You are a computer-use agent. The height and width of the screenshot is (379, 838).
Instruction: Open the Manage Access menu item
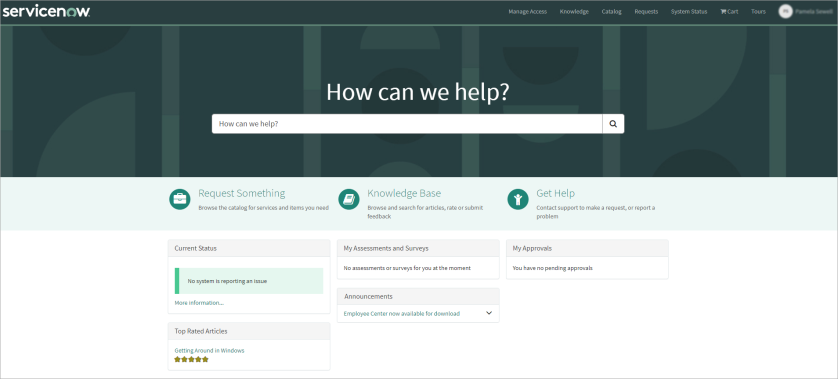click(527, 11)
